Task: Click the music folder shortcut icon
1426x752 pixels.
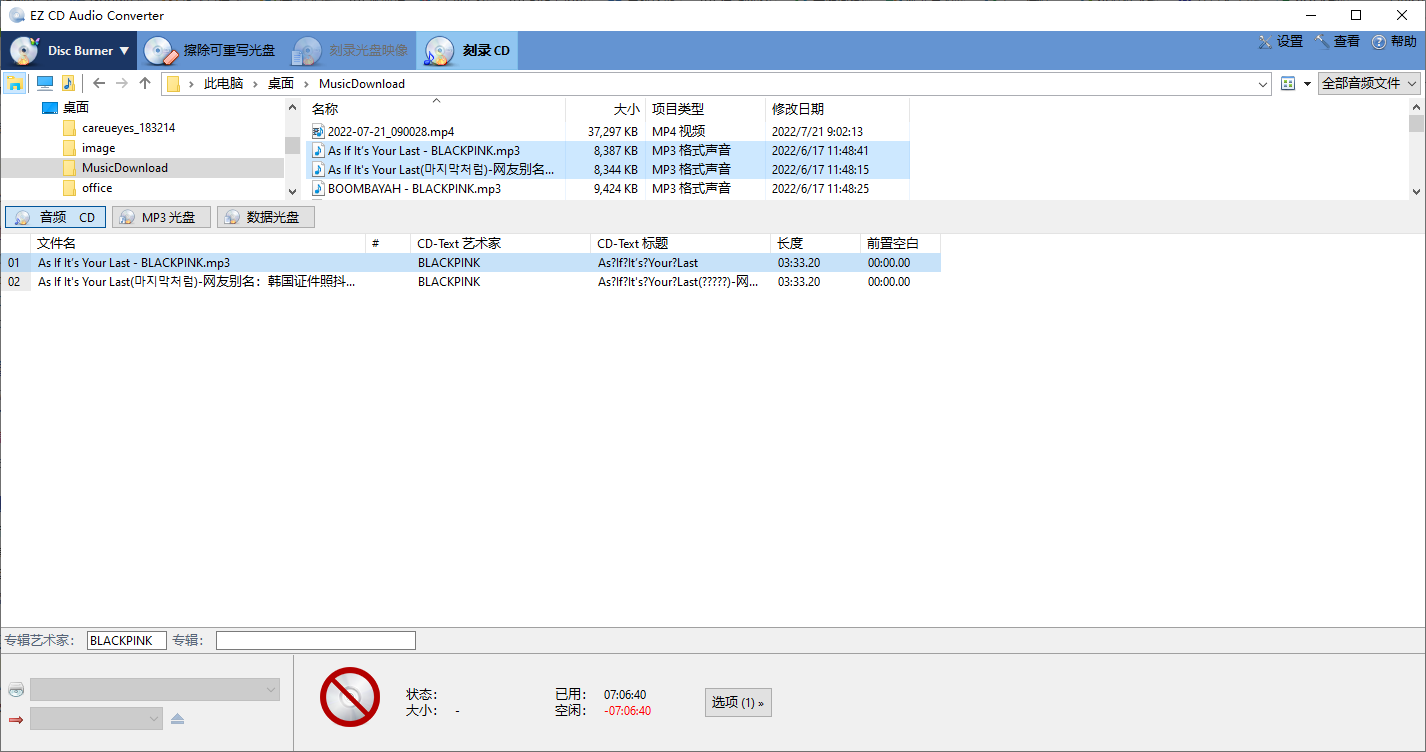Action: (68, 83)
